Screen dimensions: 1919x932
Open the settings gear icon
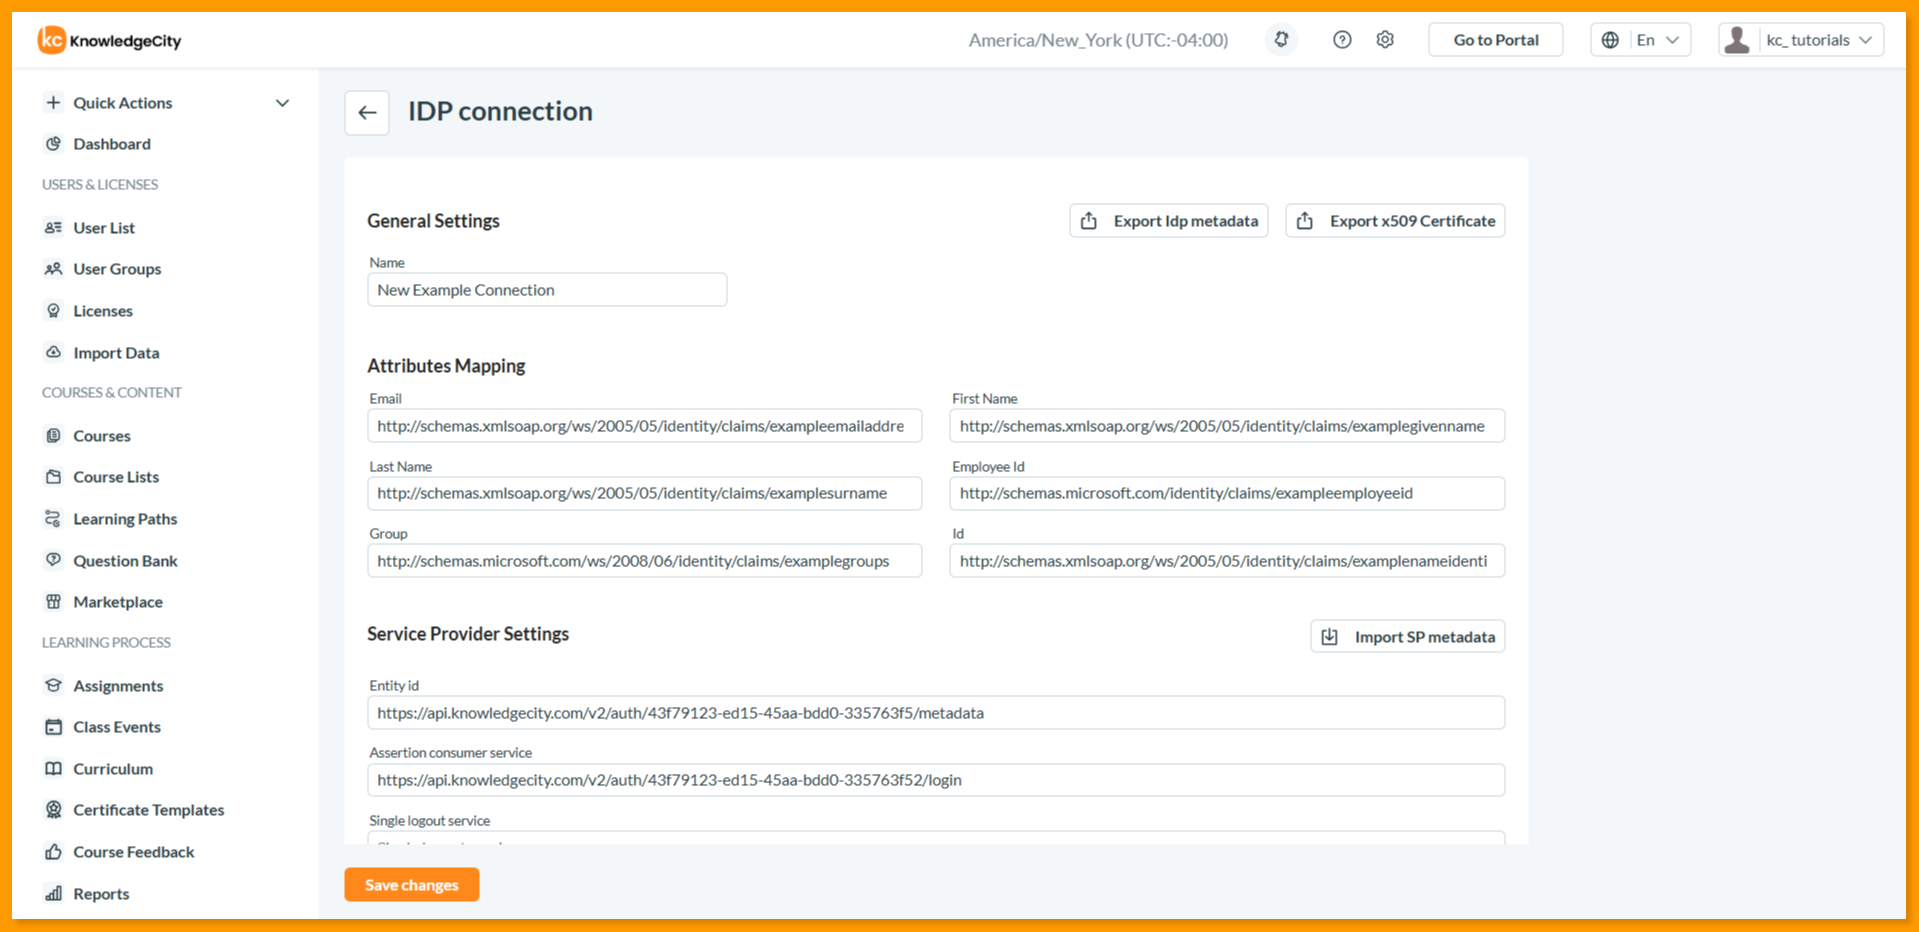click(1385, 40)
